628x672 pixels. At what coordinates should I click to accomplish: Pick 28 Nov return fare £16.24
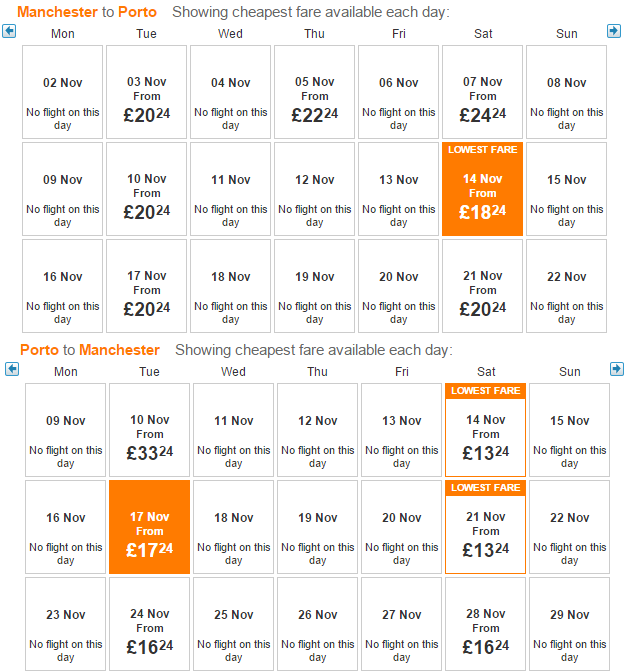coord(486,624)
